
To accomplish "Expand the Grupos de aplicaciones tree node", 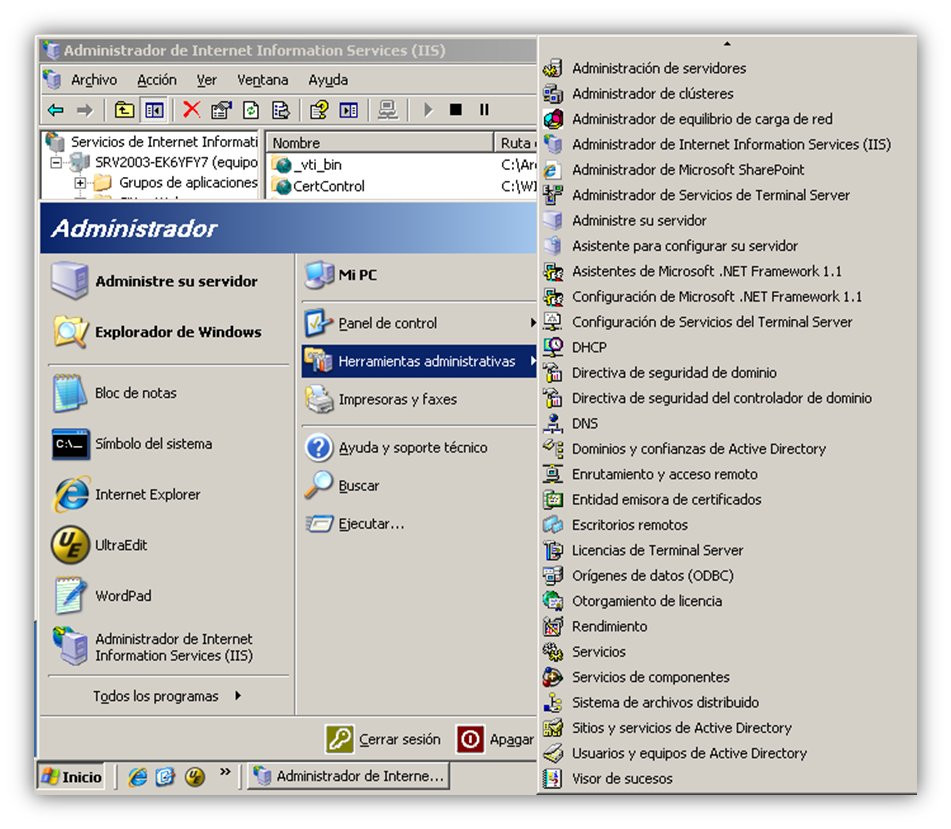I will (79, 182).
